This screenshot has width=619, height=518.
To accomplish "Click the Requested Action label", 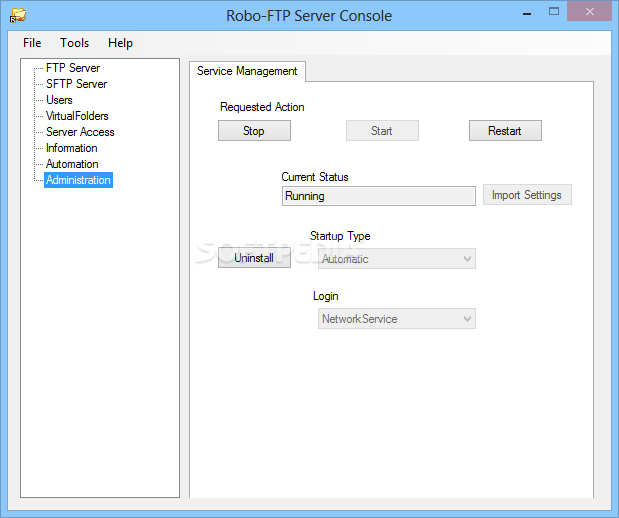I will click(x=262, y=107).
